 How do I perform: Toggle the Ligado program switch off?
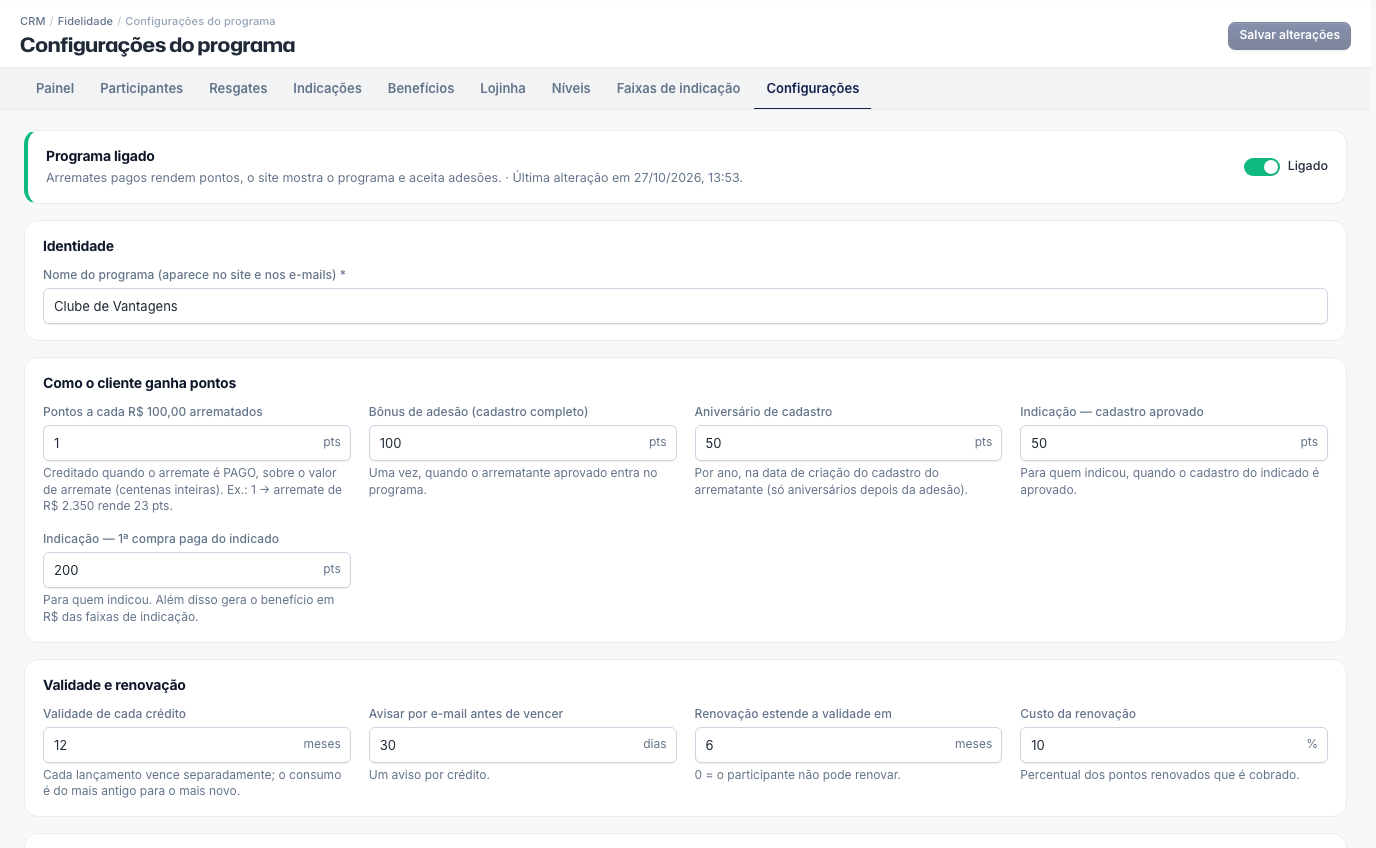1261,167
